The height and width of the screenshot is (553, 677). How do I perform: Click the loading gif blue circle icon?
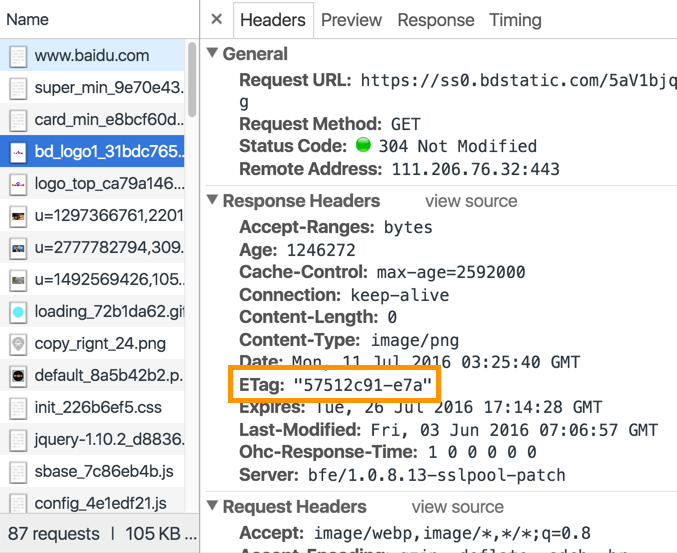(18, 312)
